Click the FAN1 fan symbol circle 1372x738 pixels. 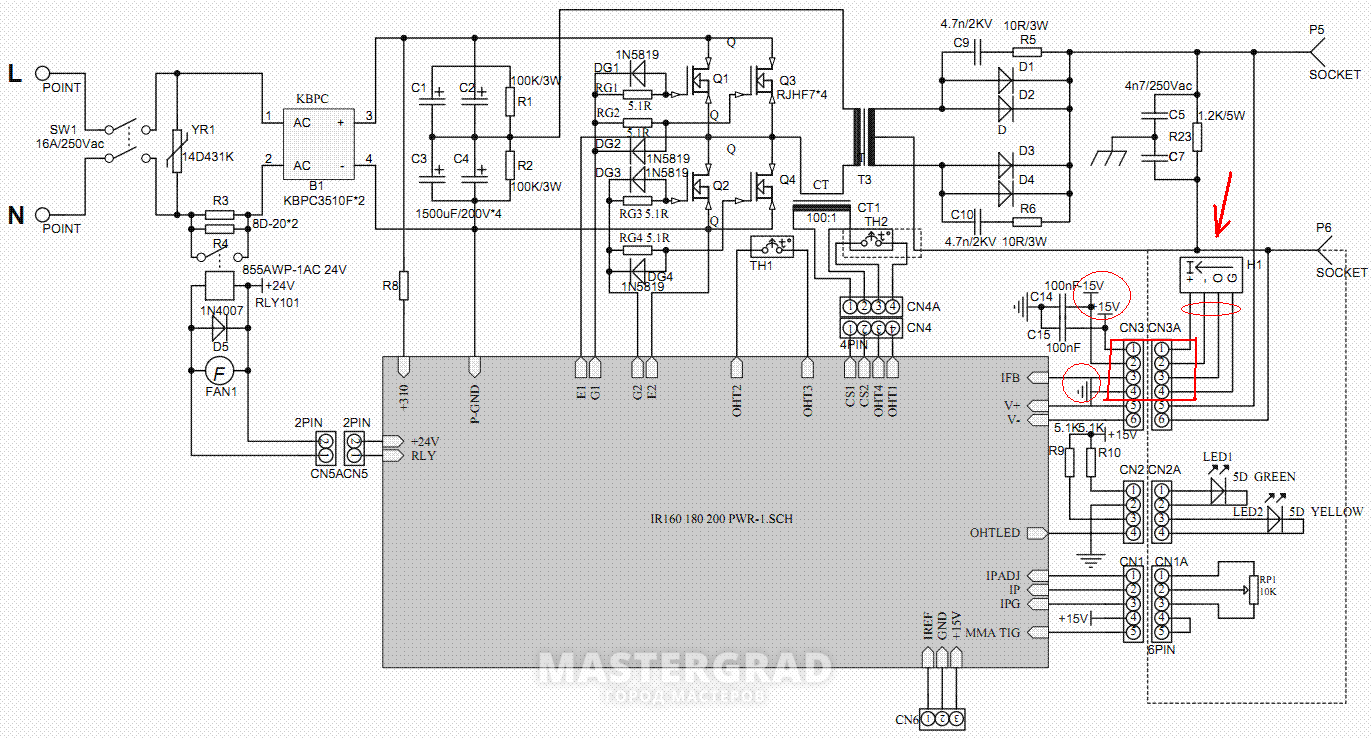click(221, 372)
